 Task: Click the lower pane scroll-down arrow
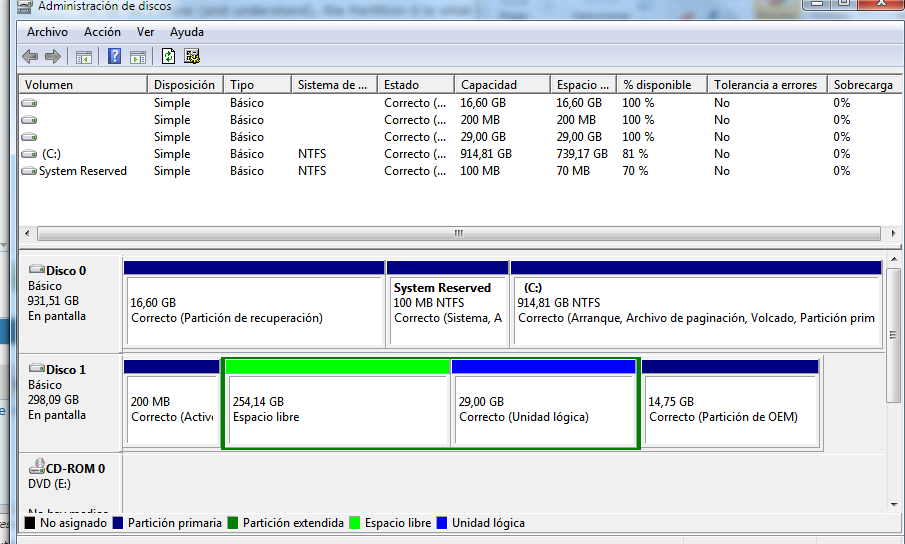(894, 505)
